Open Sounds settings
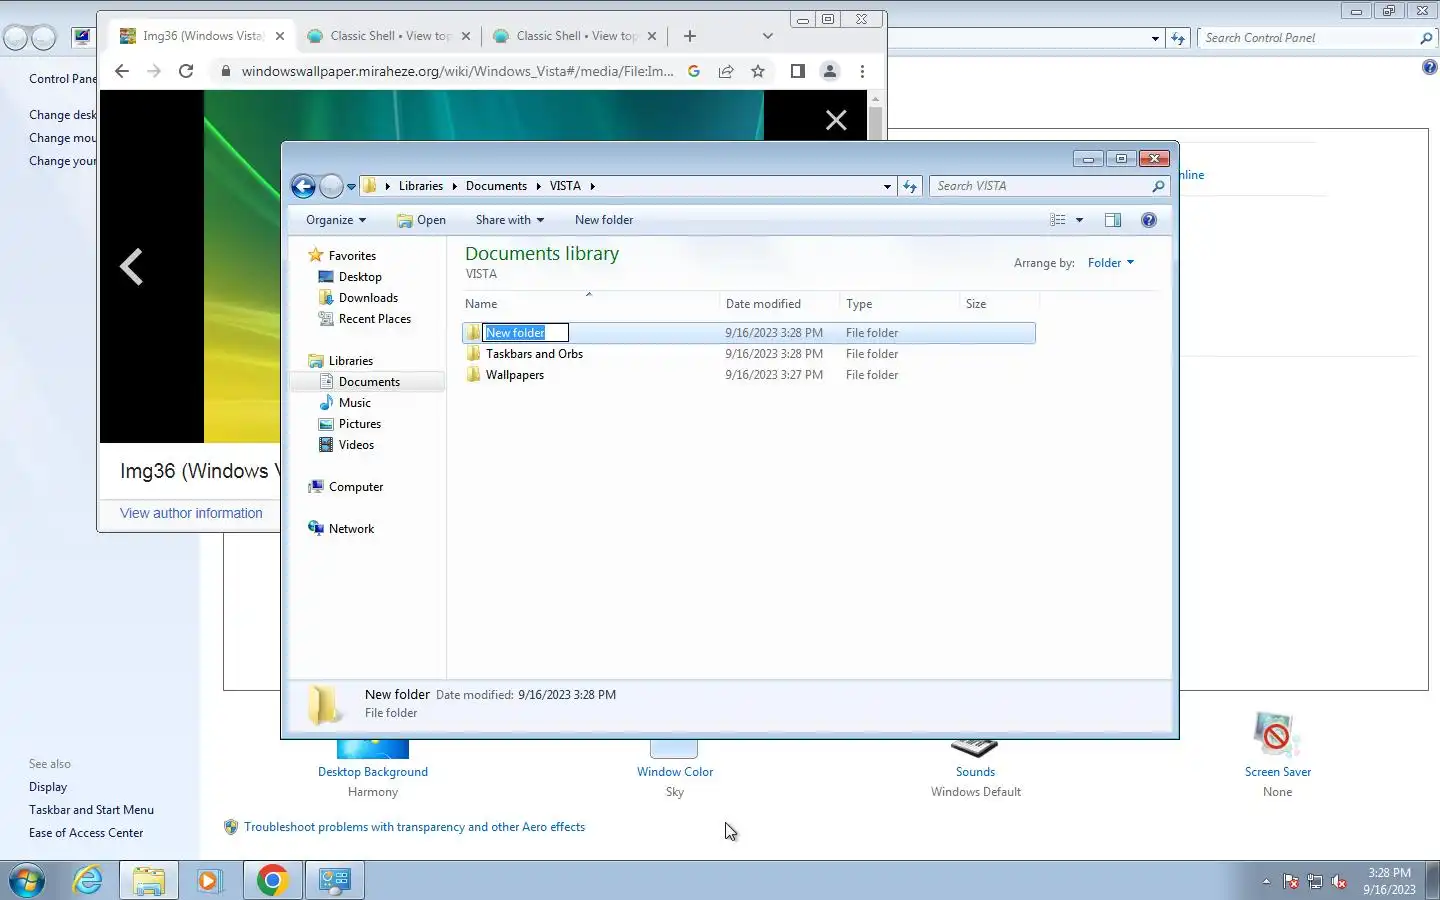Viewport: 1440px width, 900px height. (x=975, y=772)
